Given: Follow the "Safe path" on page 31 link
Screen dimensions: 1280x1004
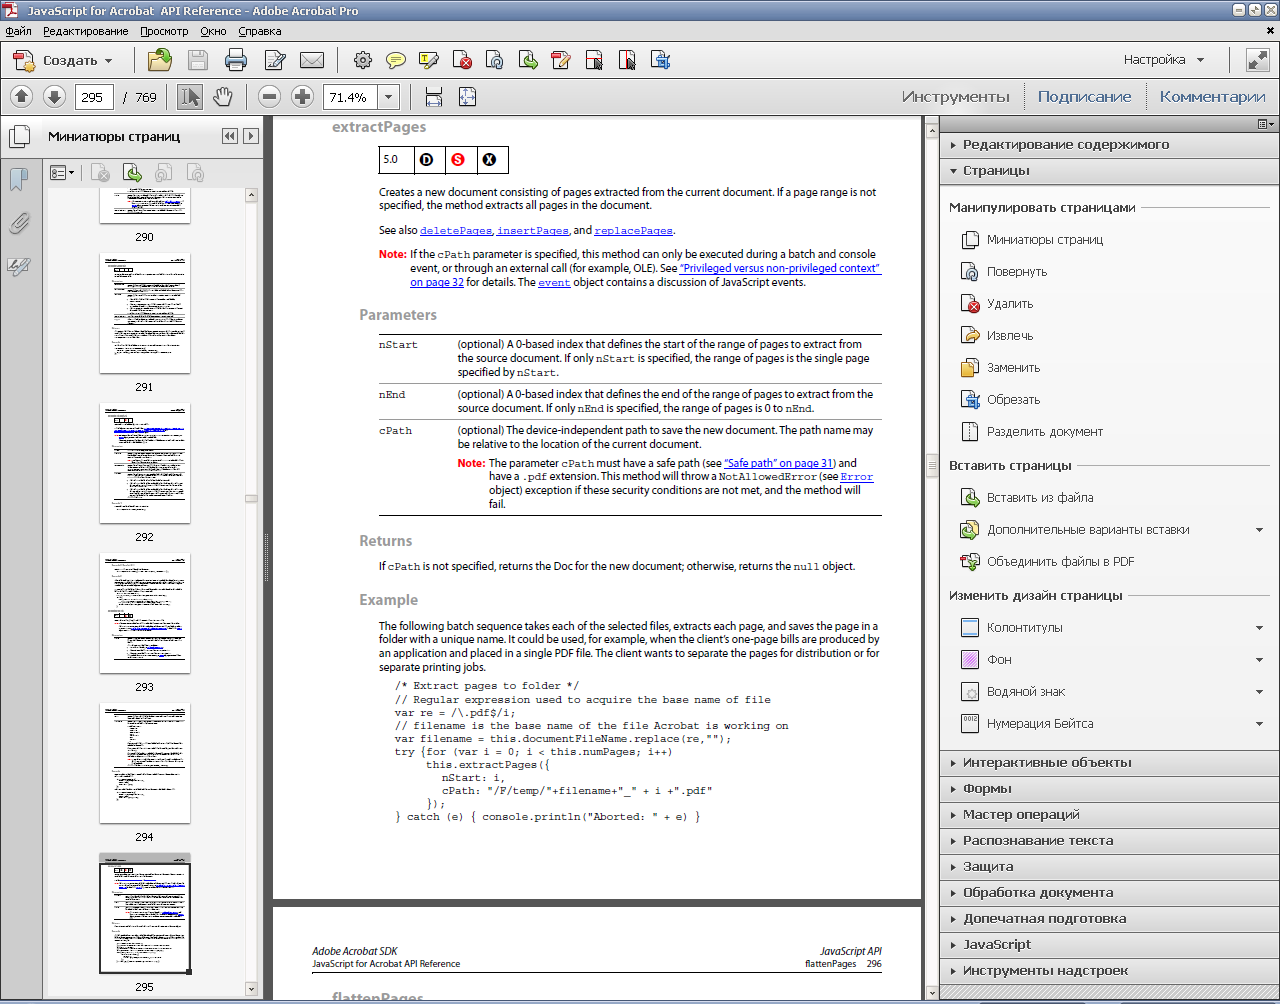Looking at the screenshot, I should tap(779, 463).
